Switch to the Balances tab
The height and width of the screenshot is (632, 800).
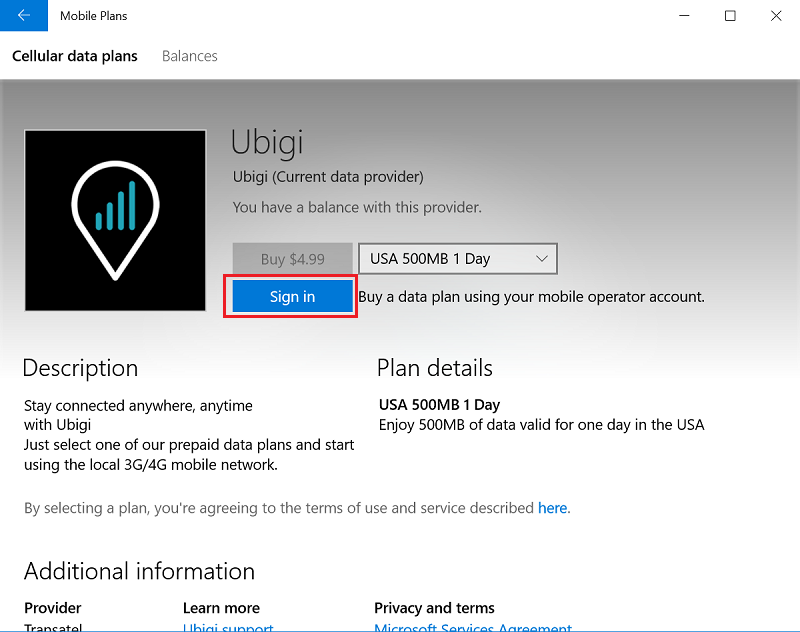pos(189,56)
